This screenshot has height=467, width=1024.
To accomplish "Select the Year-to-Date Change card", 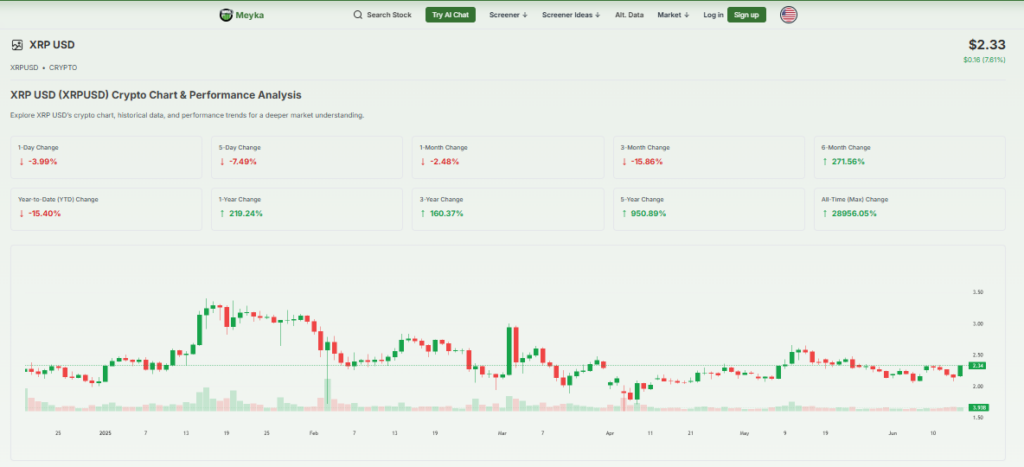I will pyautogui.click(x=105, y=206).
